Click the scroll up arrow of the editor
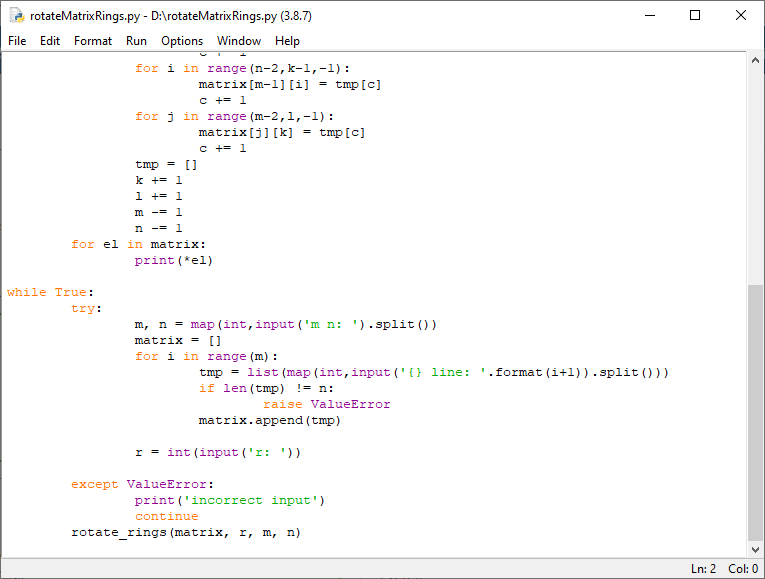Screen dimensions: 765x579 click(x=755, y=61)
